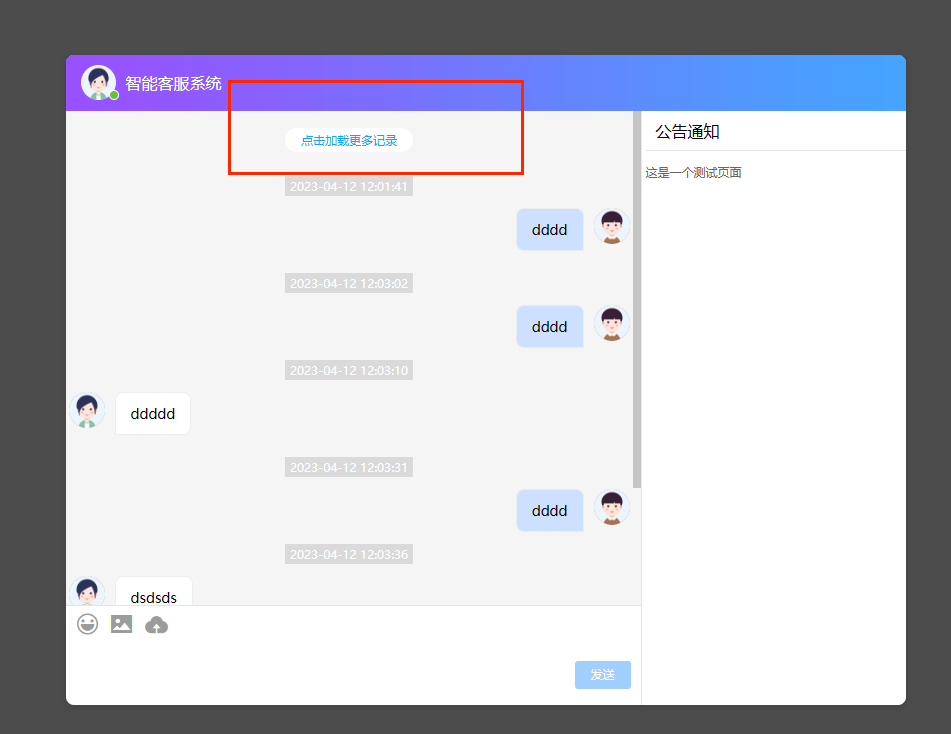Click the avatar beside the 12:03:02 dddd message
The image size is (951, 734).
[611, 324]
